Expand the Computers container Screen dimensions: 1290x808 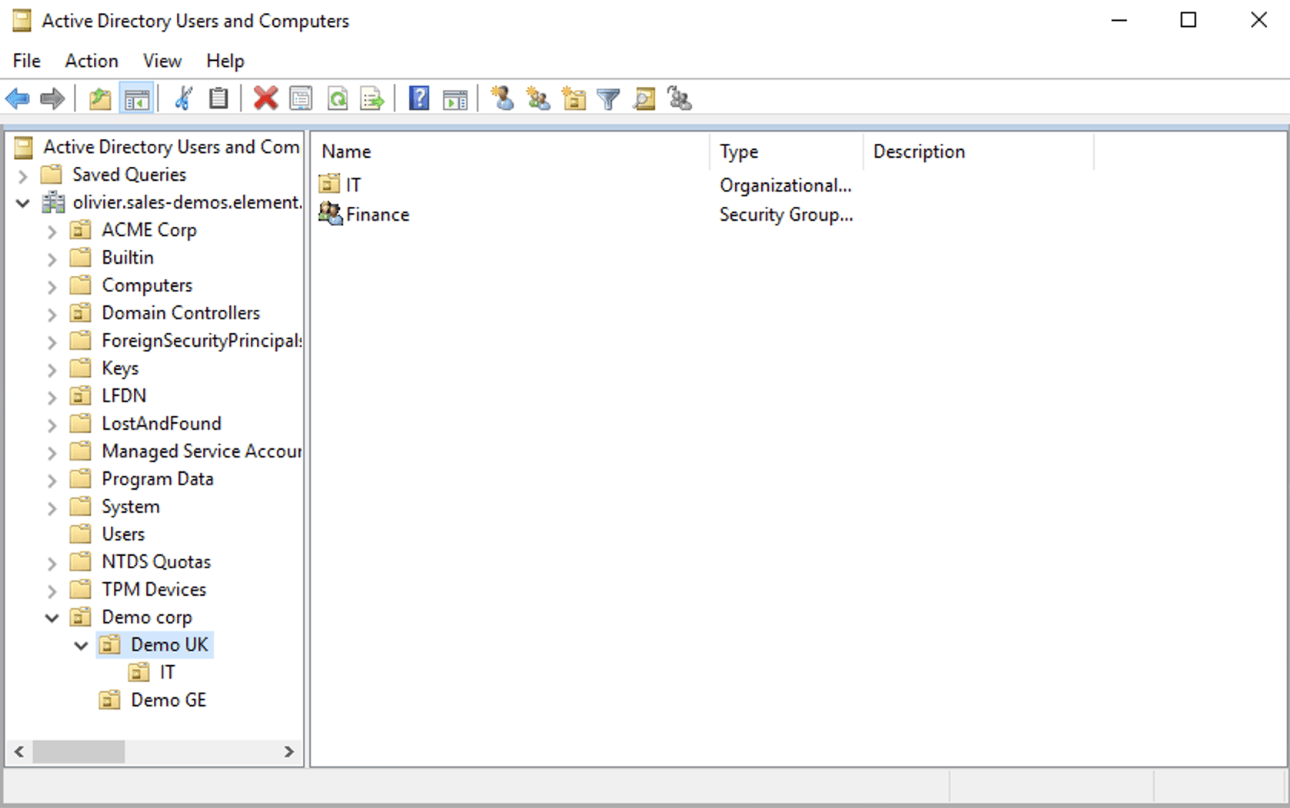click(52, 287)
